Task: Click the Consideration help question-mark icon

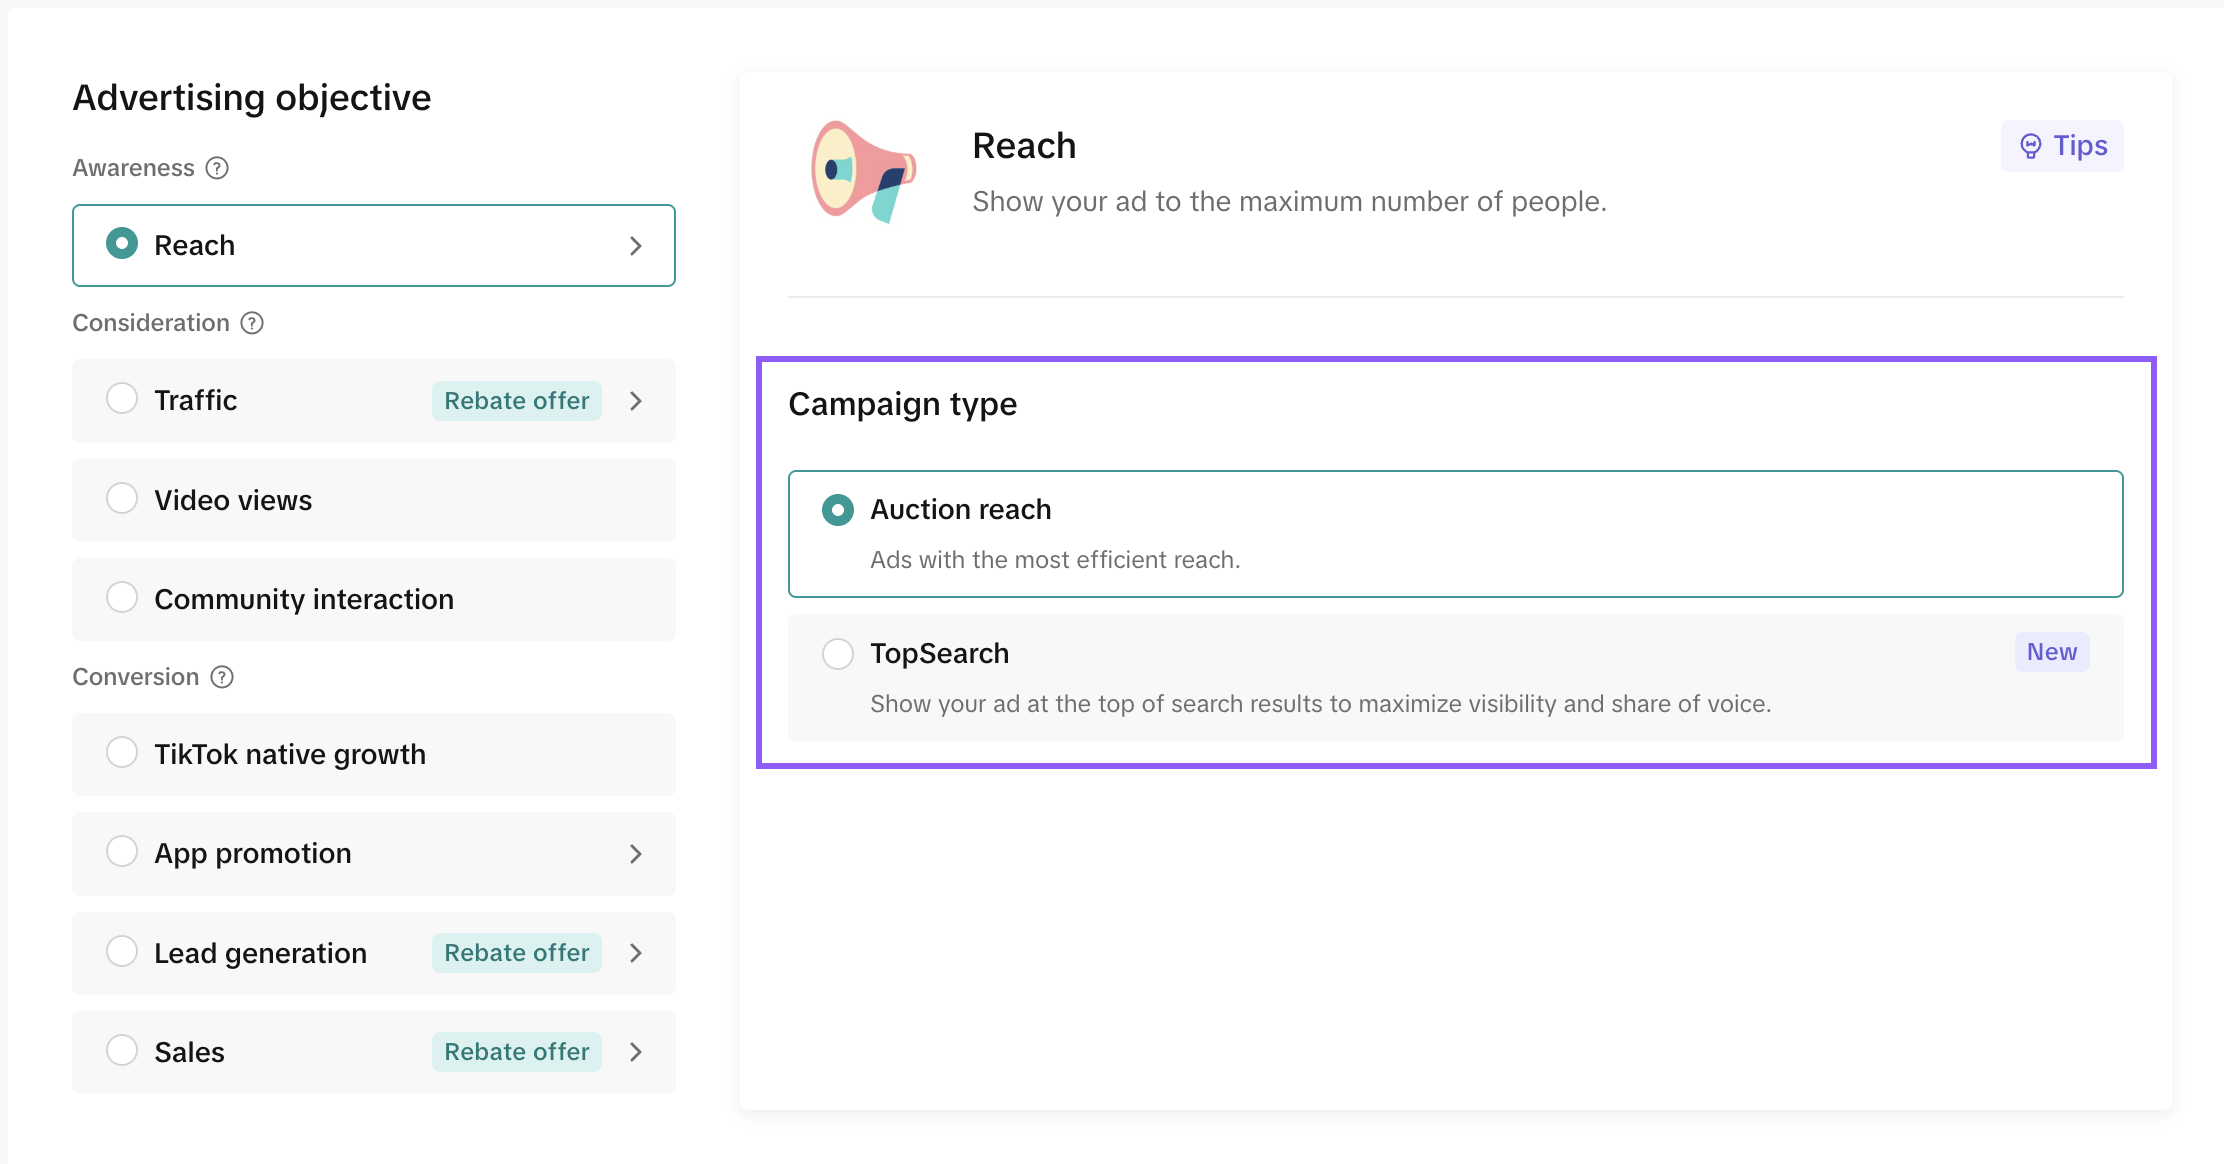Action: point(252,323)
